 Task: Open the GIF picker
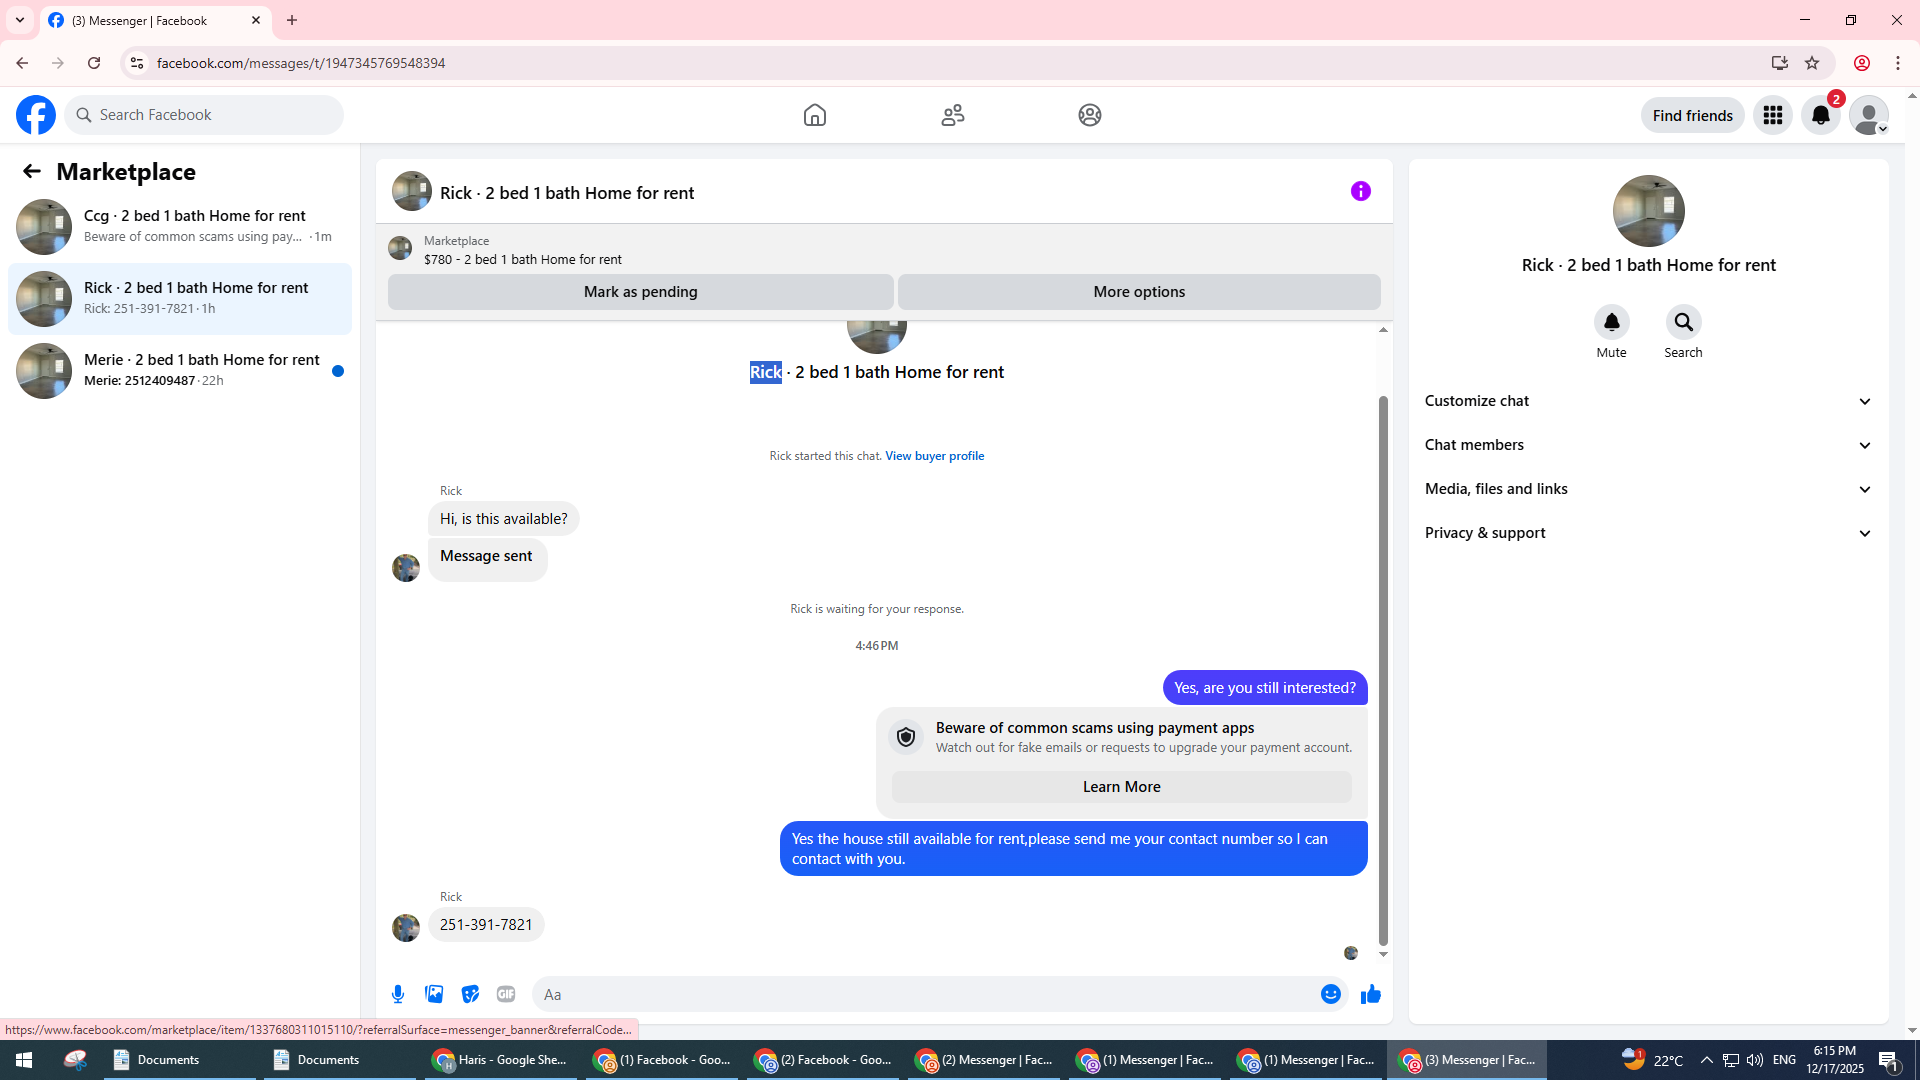(506, 994)
